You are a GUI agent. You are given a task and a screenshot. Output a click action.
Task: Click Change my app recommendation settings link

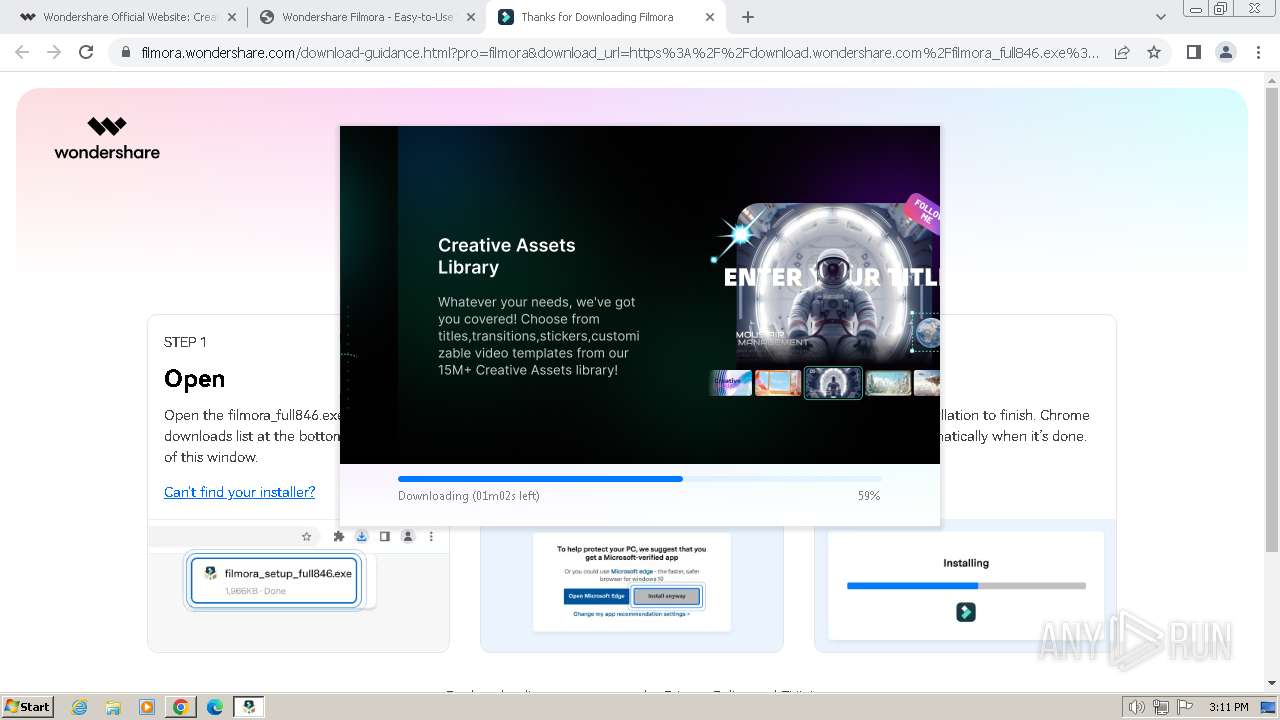pyautogui.click(x=631, y=614)
